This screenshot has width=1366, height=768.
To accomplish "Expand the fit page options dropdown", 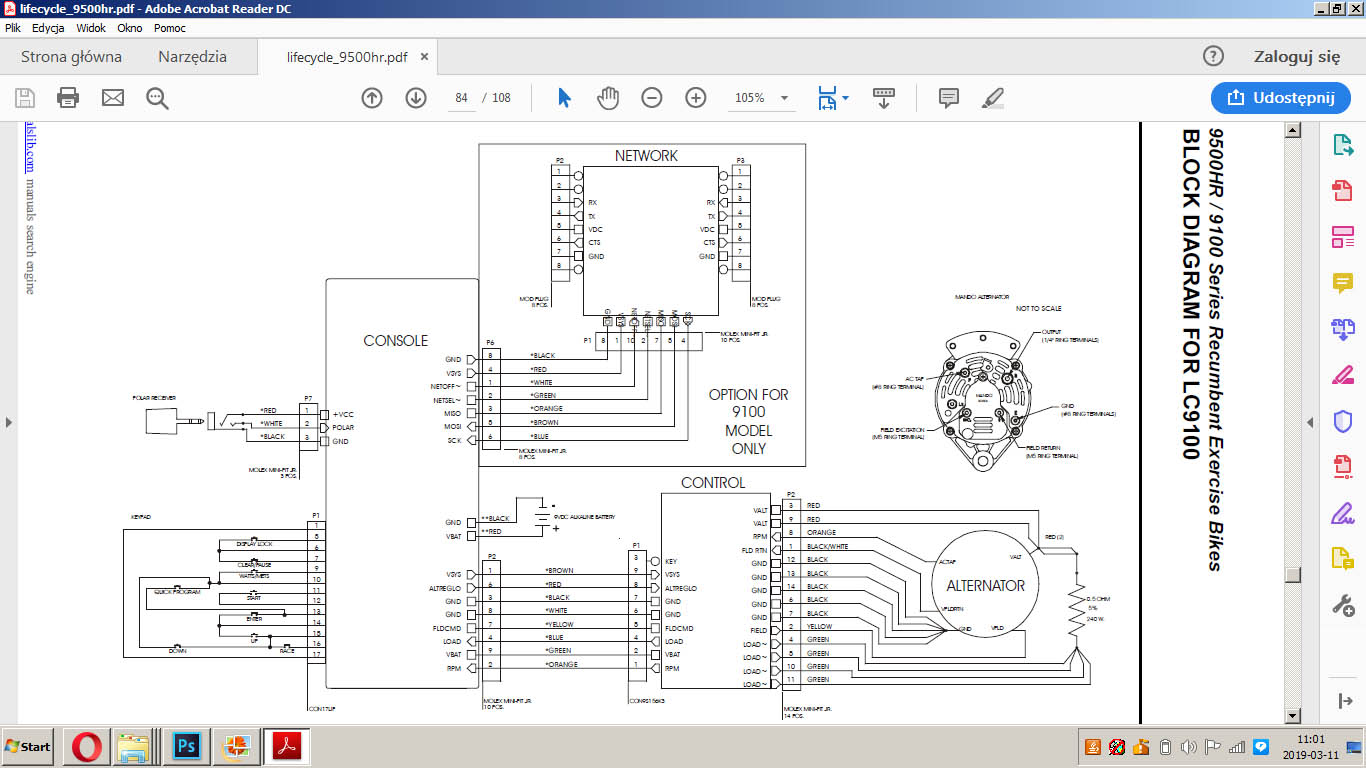I will [x=846, y=98].
